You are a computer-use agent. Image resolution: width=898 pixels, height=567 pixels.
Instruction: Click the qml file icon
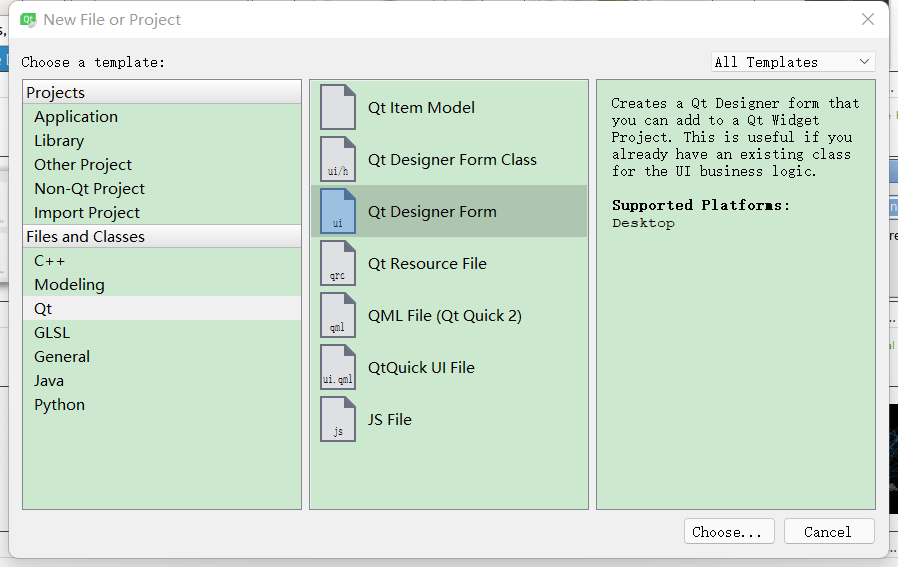pyautogui.click(x=338, y=316)
